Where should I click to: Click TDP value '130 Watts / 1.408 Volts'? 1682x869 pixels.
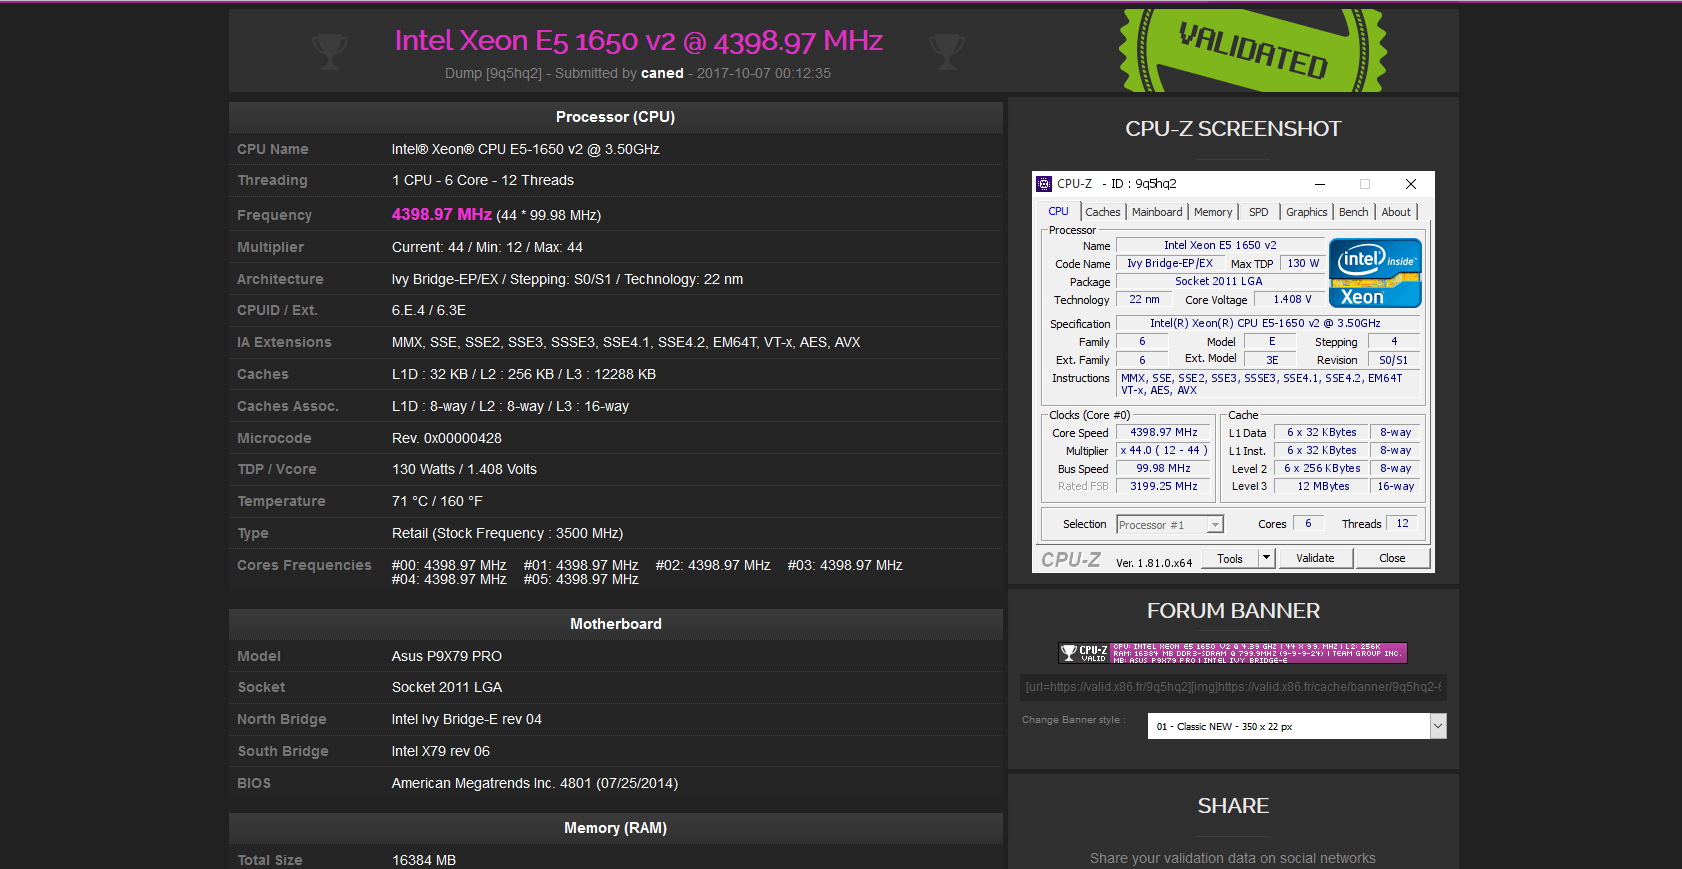coord(464,469)
